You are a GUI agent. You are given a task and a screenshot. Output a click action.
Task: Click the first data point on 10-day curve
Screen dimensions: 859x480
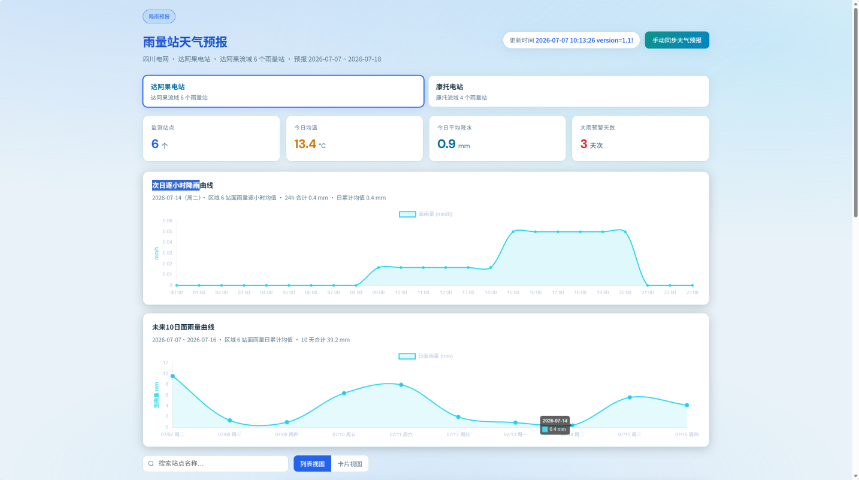click(x=173, y=376)
